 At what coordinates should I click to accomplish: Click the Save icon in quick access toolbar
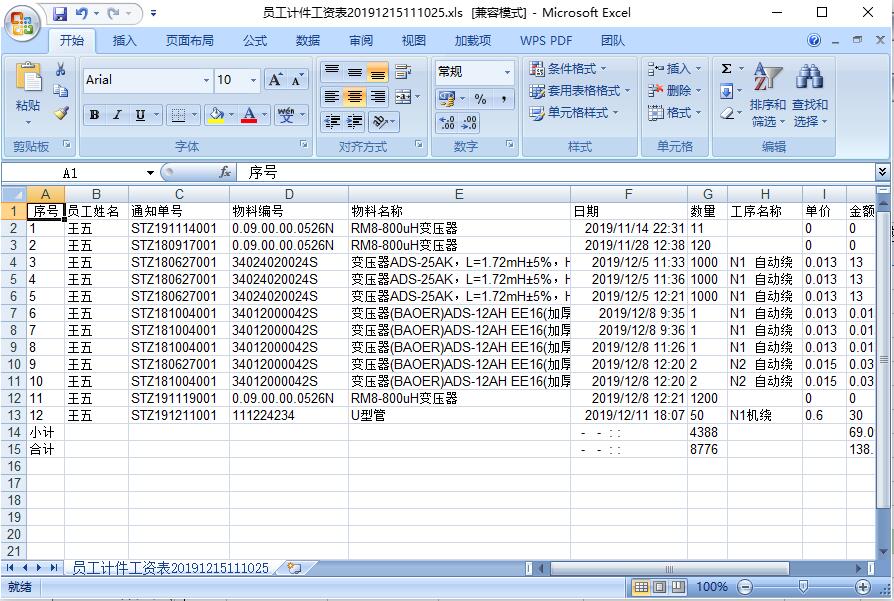(x=60, y=14)
